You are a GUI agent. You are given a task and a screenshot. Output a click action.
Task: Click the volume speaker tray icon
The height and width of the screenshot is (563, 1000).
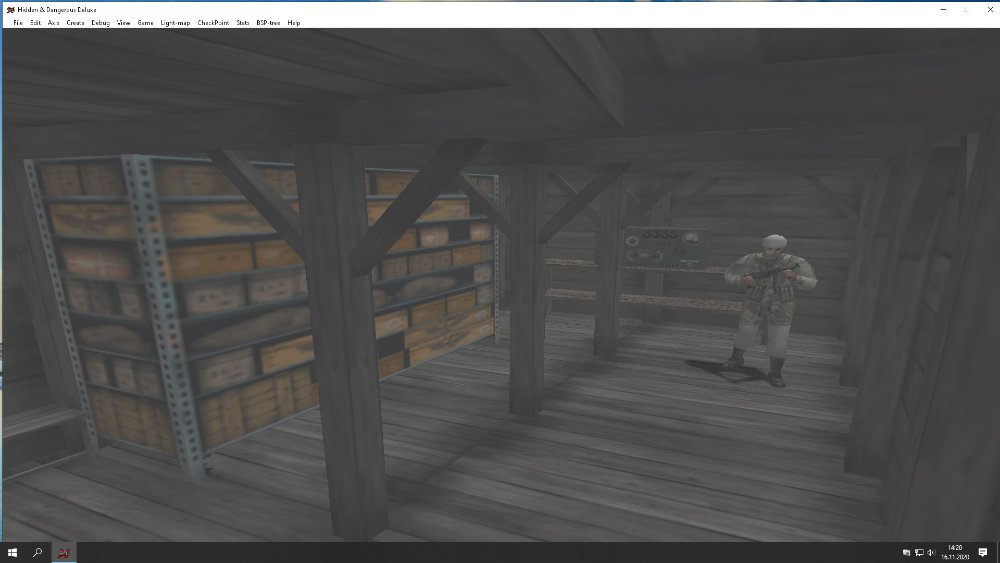(x=932, y=552)
